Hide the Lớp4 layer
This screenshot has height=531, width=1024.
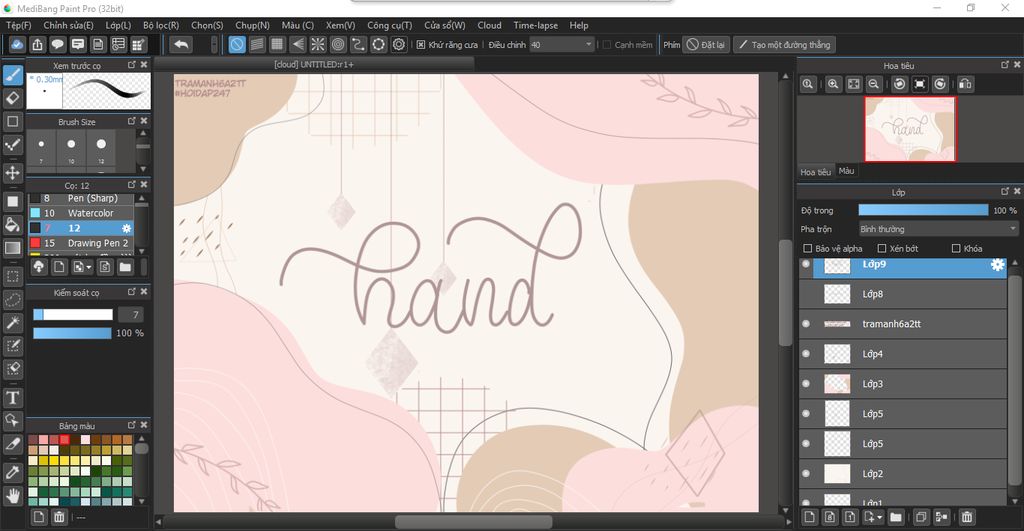pos(806,354)
